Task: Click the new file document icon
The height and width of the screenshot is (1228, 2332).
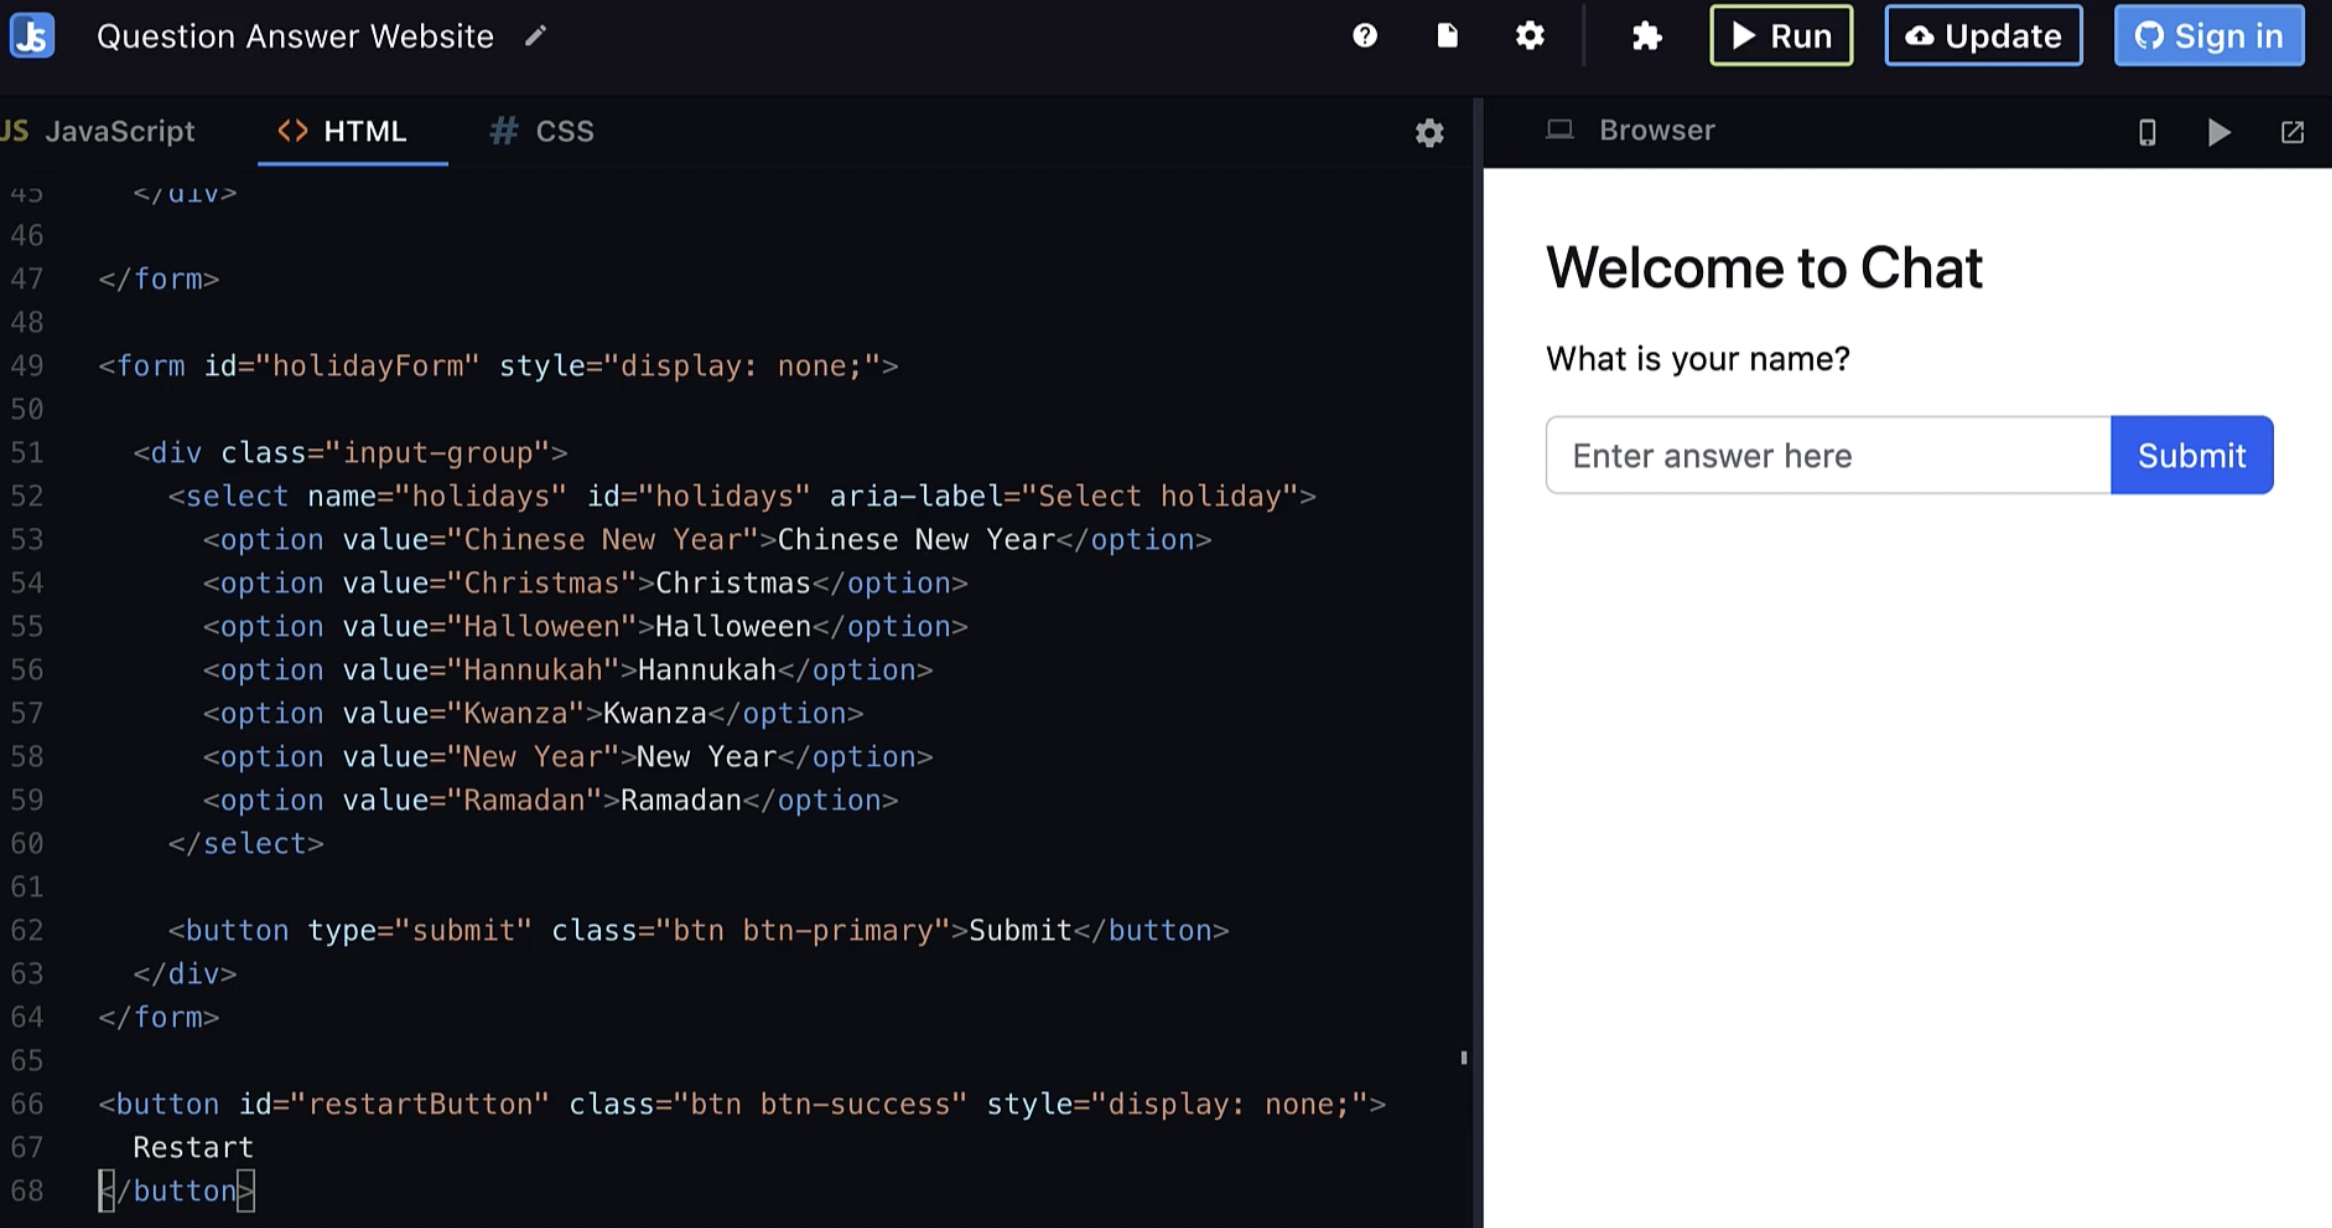Action: click(x=1447, y=36)
